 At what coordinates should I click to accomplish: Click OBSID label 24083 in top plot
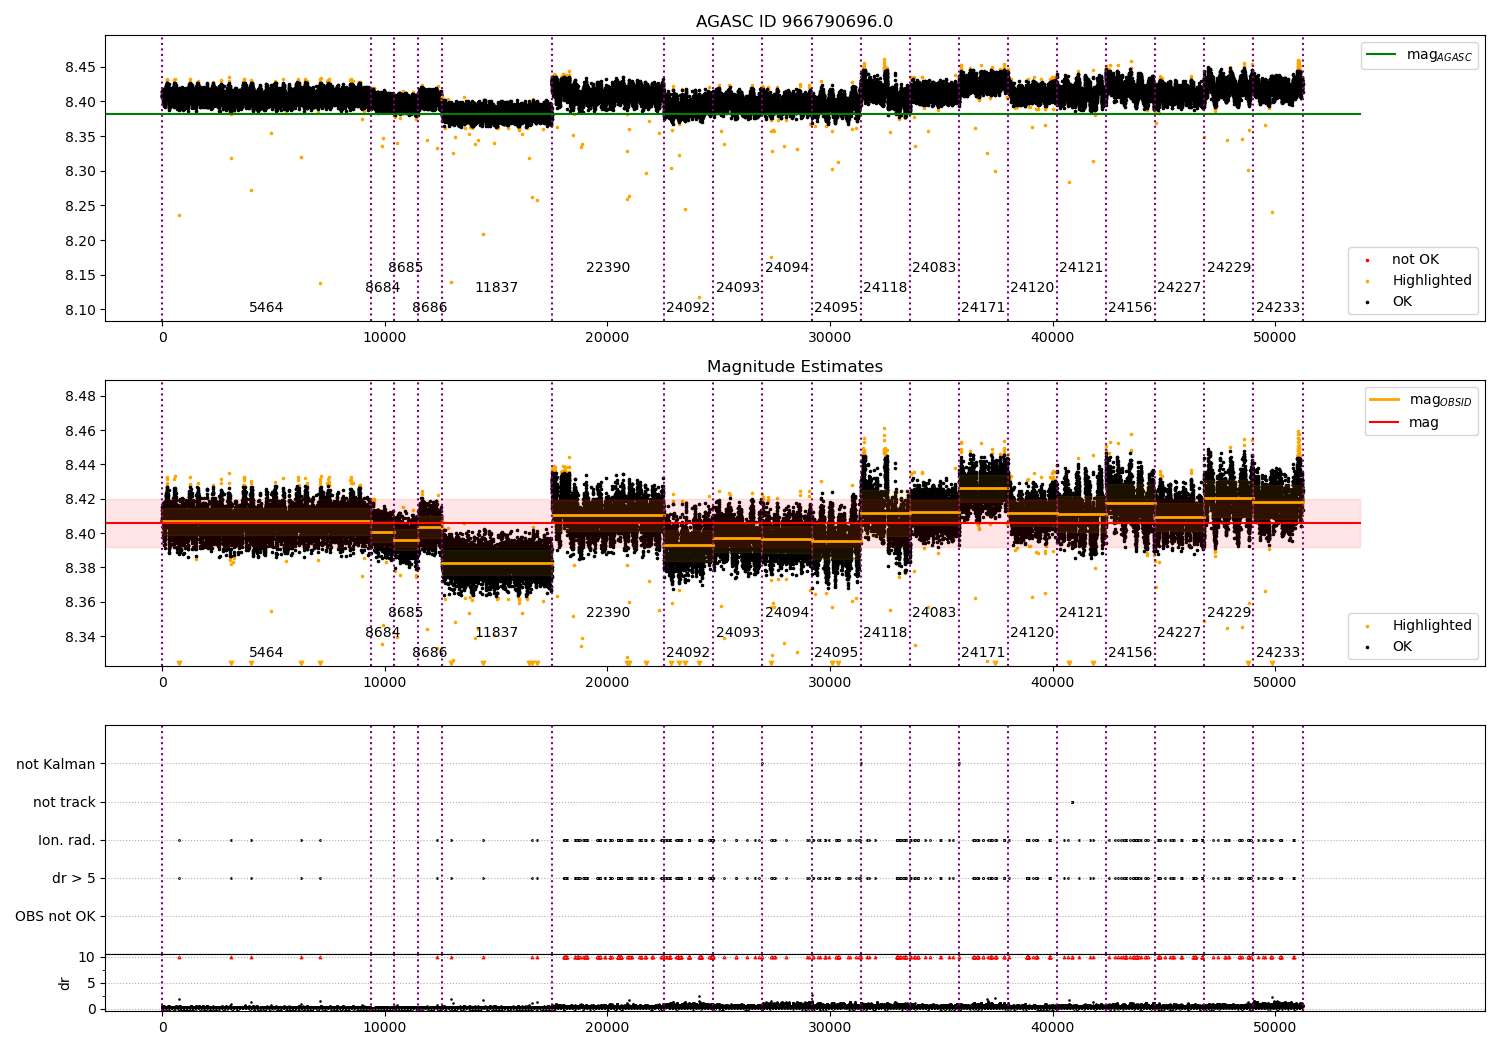tap(934, 268)
